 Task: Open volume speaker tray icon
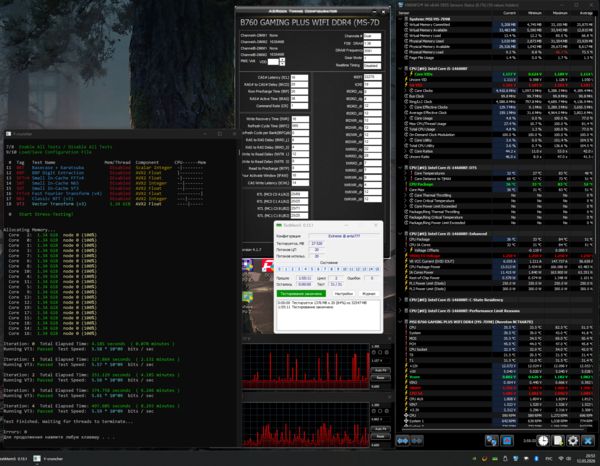(x=569, y=458)
